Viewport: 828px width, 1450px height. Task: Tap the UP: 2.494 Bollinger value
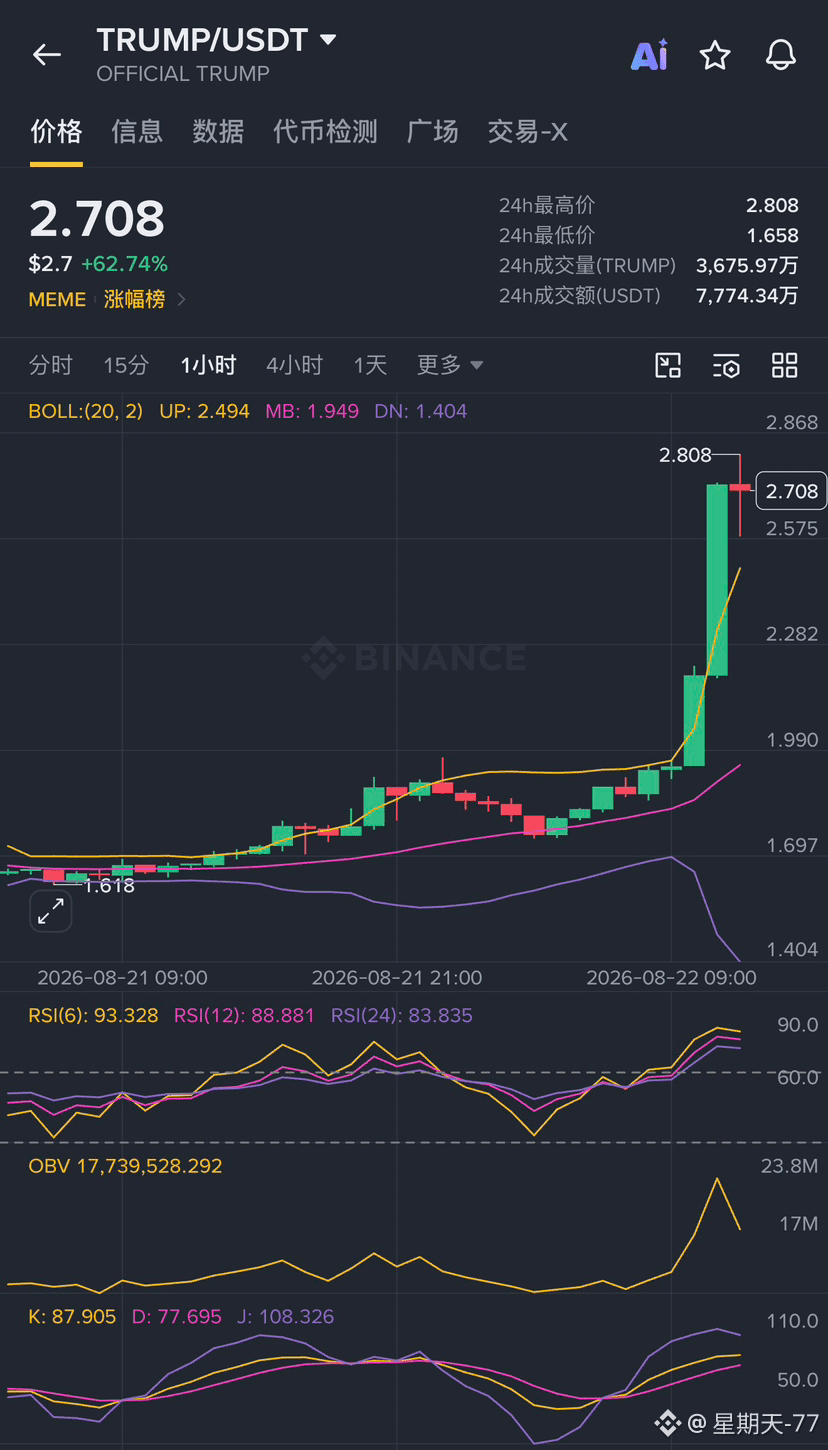(204, 411)
